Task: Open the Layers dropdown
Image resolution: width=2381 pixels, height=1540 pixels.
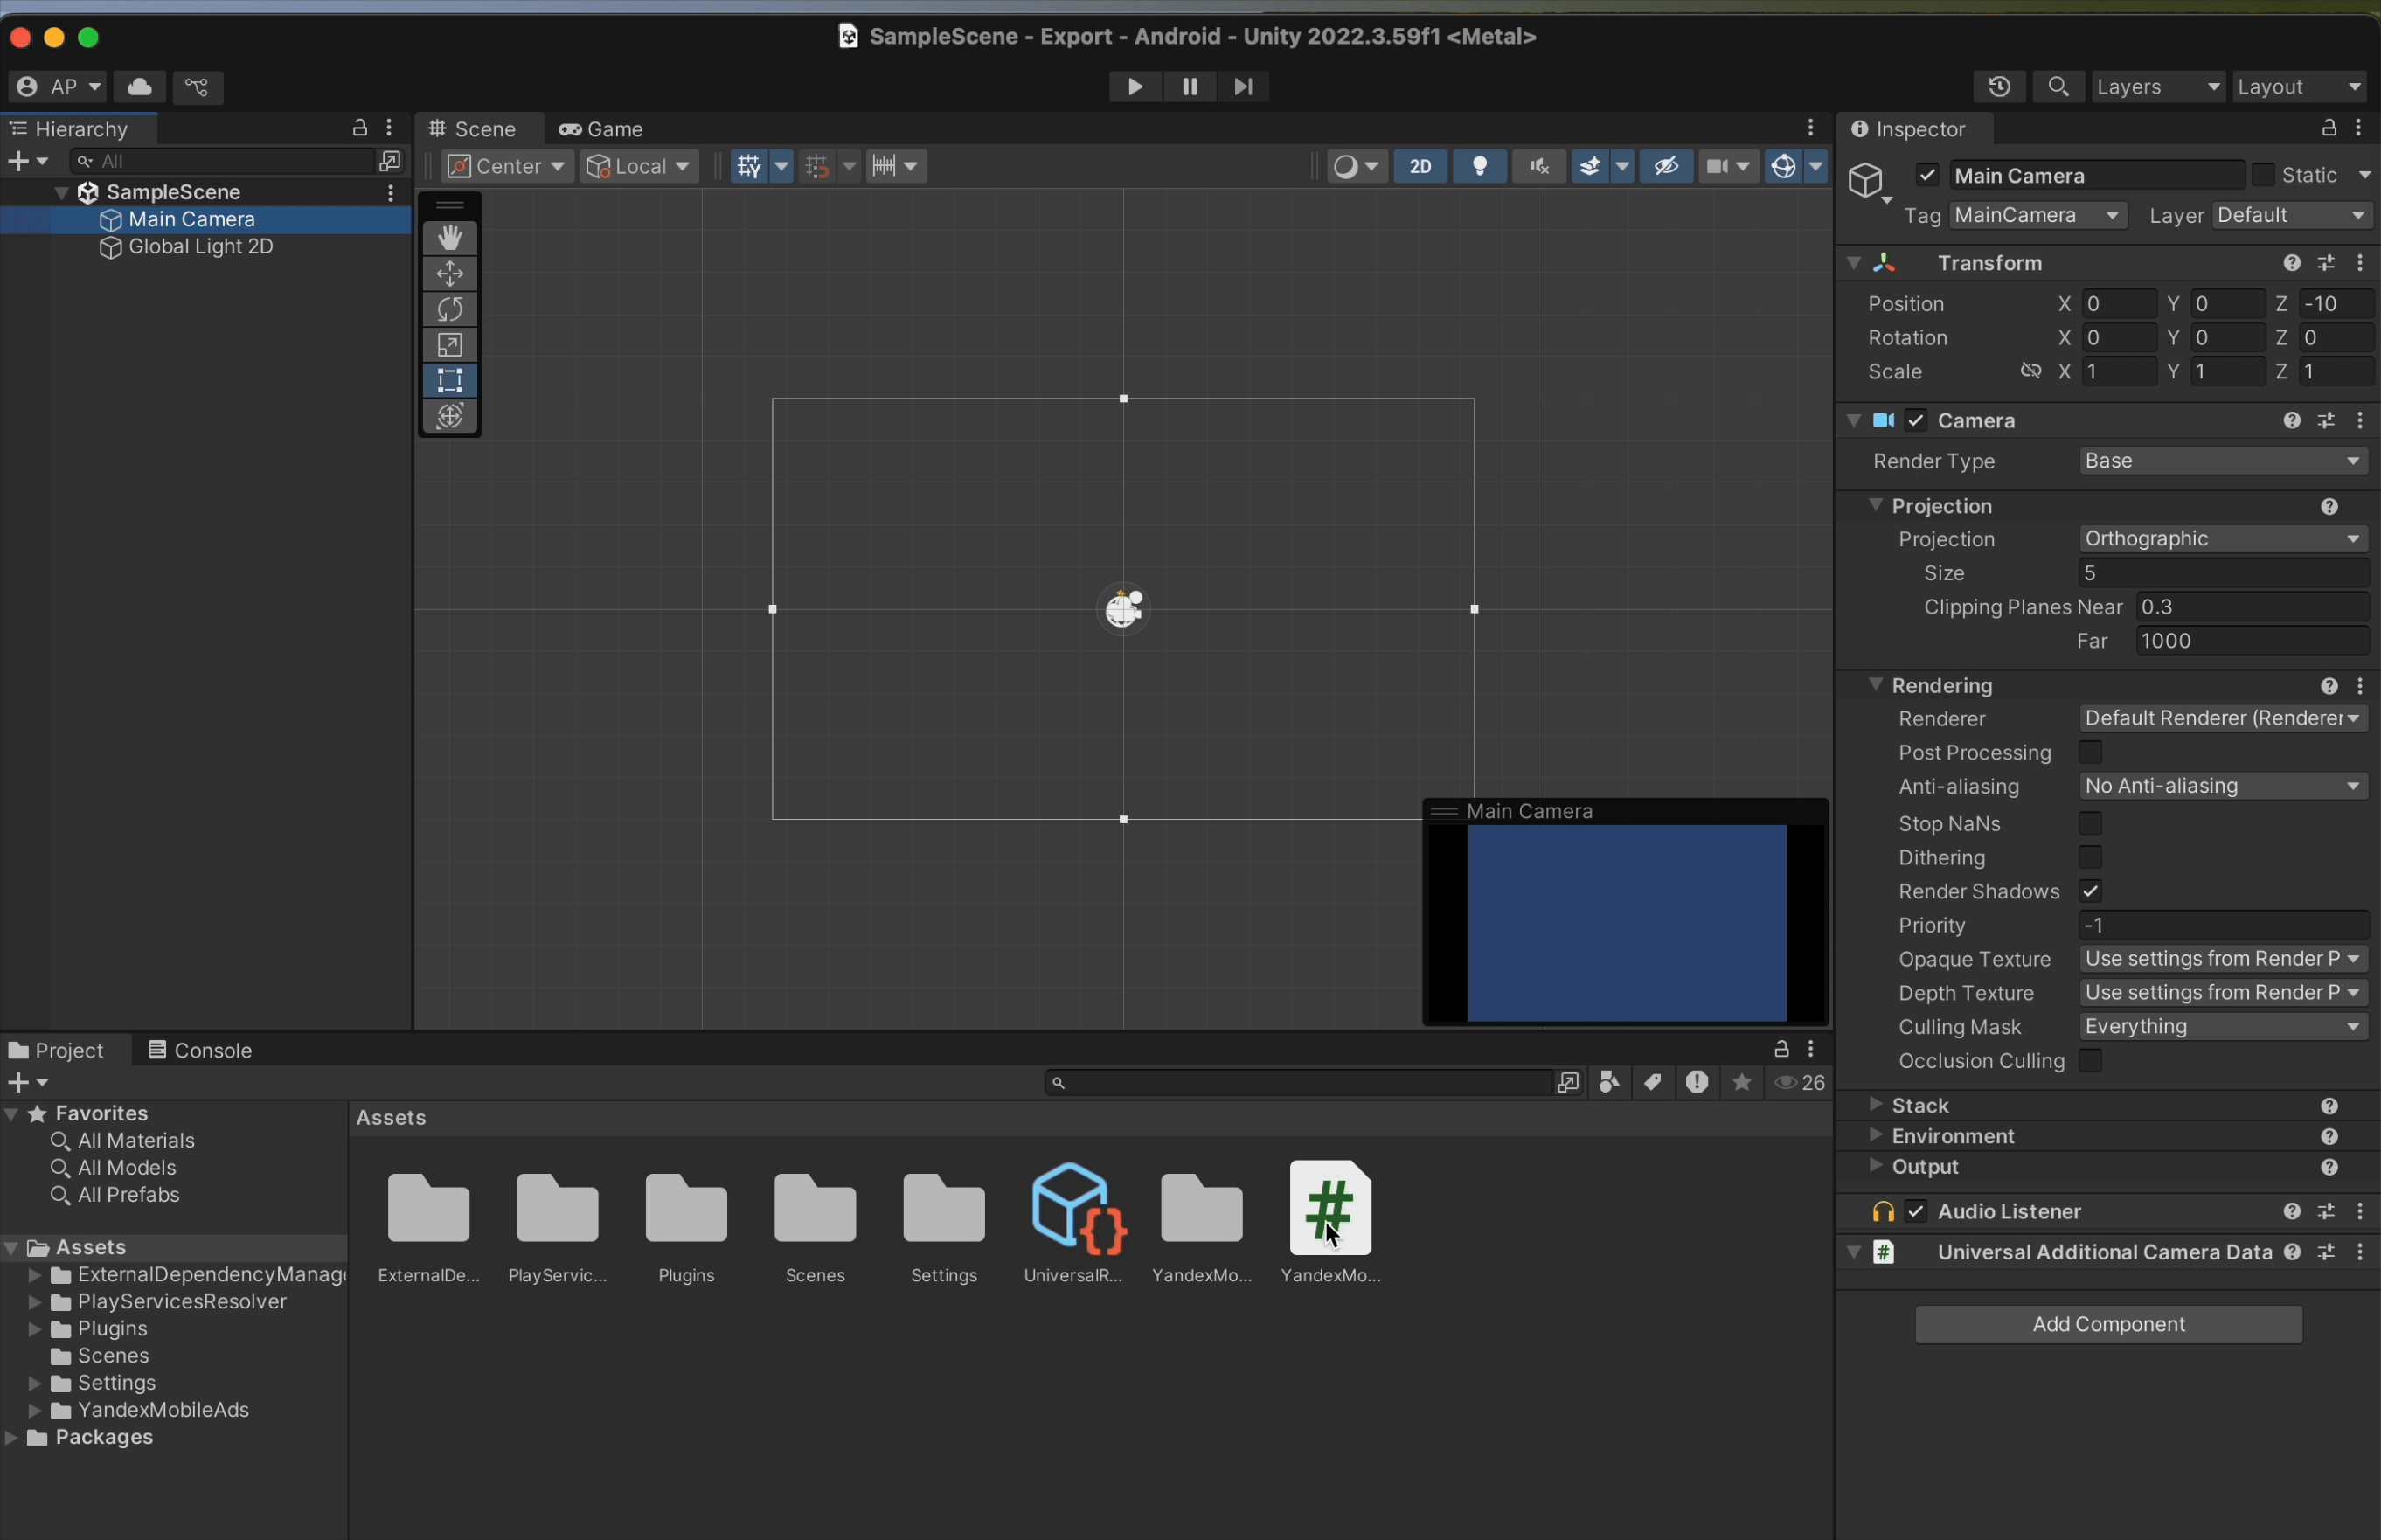Action: (x=2158, y=87)
